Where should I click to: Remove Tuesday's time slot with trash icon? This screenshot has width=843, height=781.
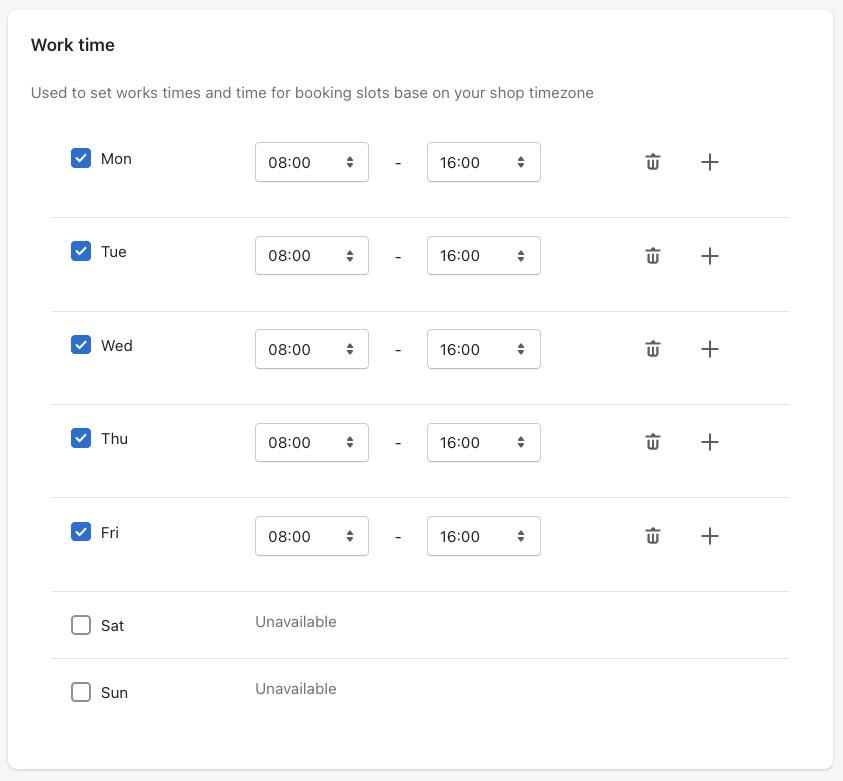point(652,256)
